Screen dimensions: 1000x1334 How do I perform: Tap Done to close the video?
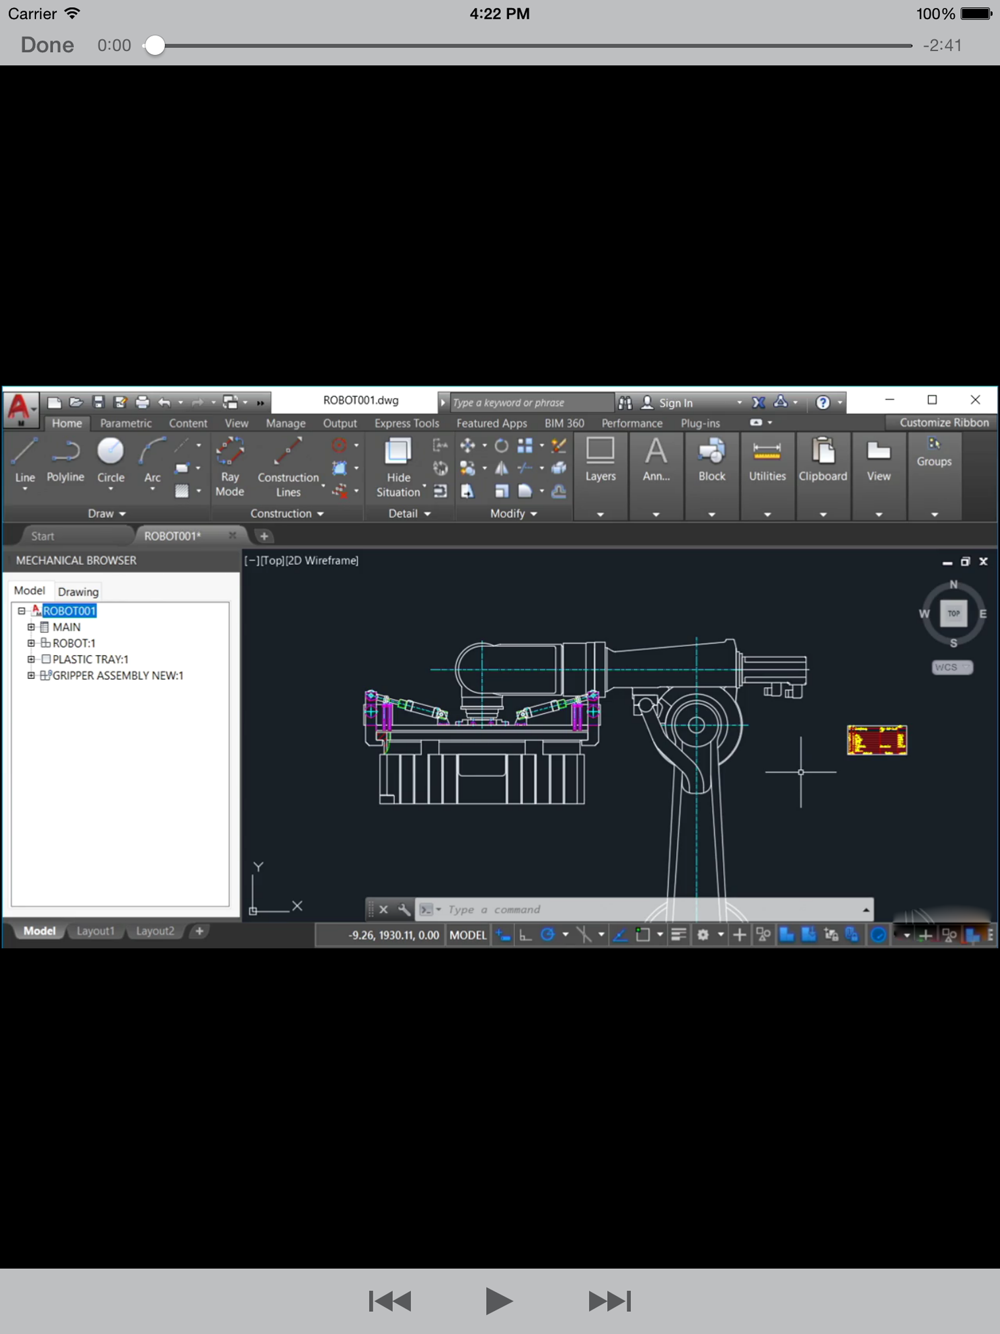click(47, 45)
